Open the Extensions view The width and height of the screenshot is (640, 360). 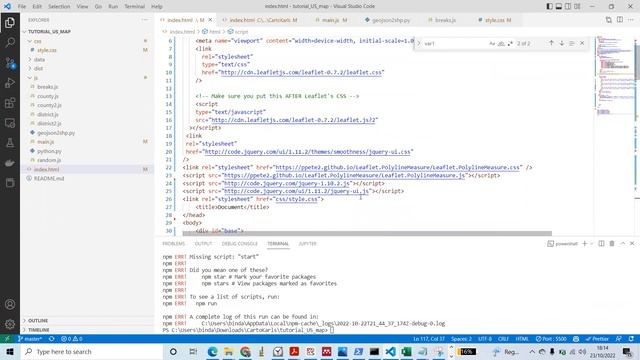[x=10, y=103]
